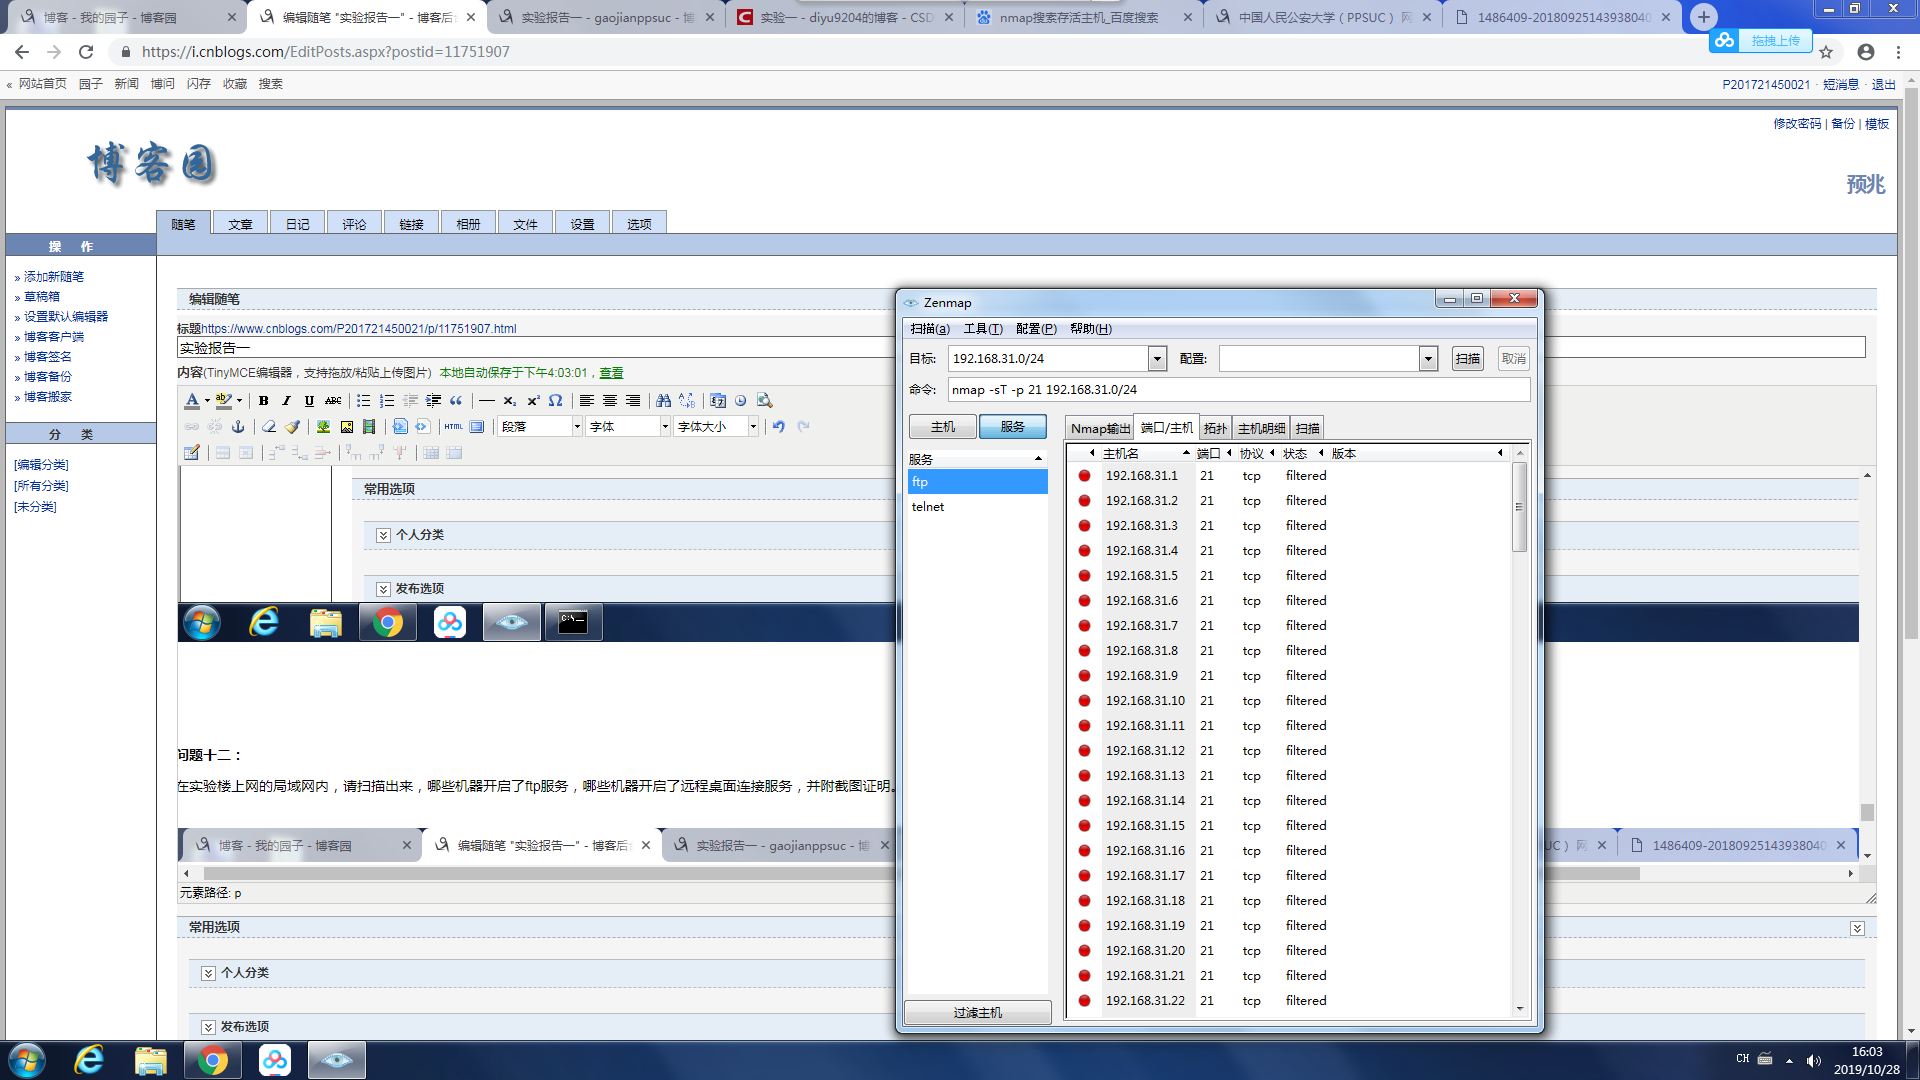Image resolution: width=1920 pixels, height=1080 pixels.
Task: Click the blockquote icon in toolbar
Action: pos(456,401)
